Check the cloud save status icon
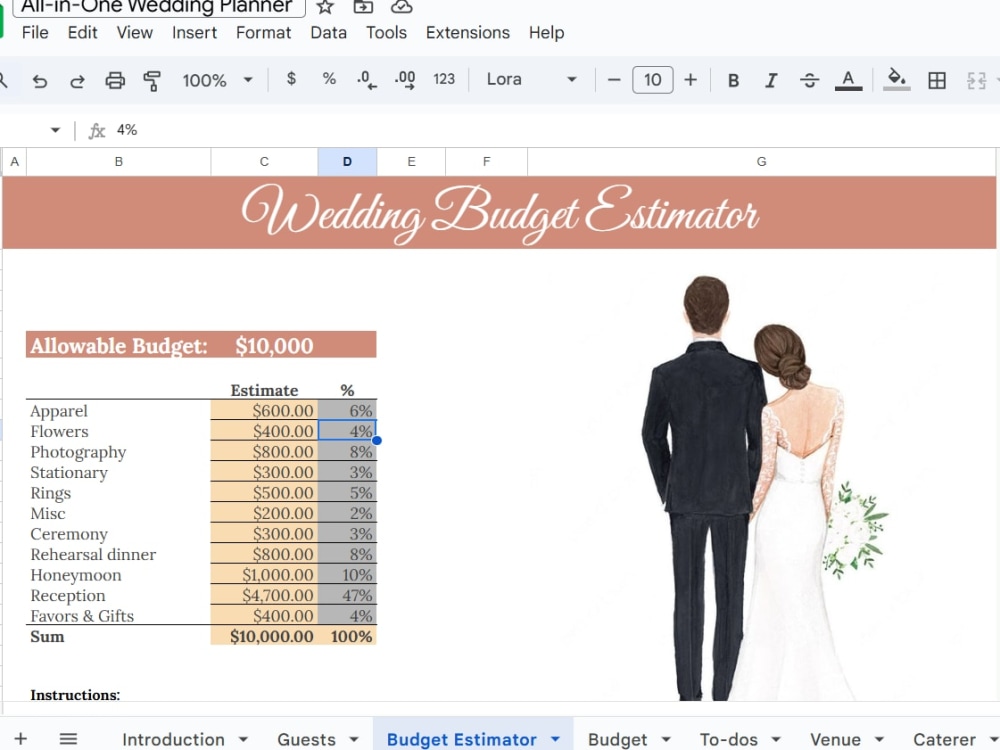 click(401, 7)
